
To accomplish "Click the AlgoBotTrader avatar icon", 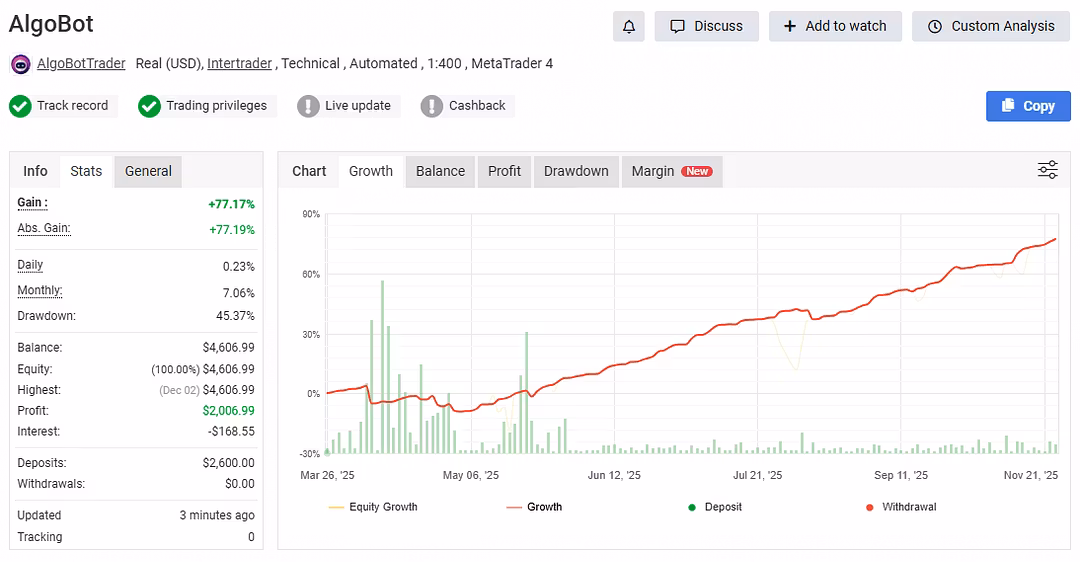I will click(20, 64).
